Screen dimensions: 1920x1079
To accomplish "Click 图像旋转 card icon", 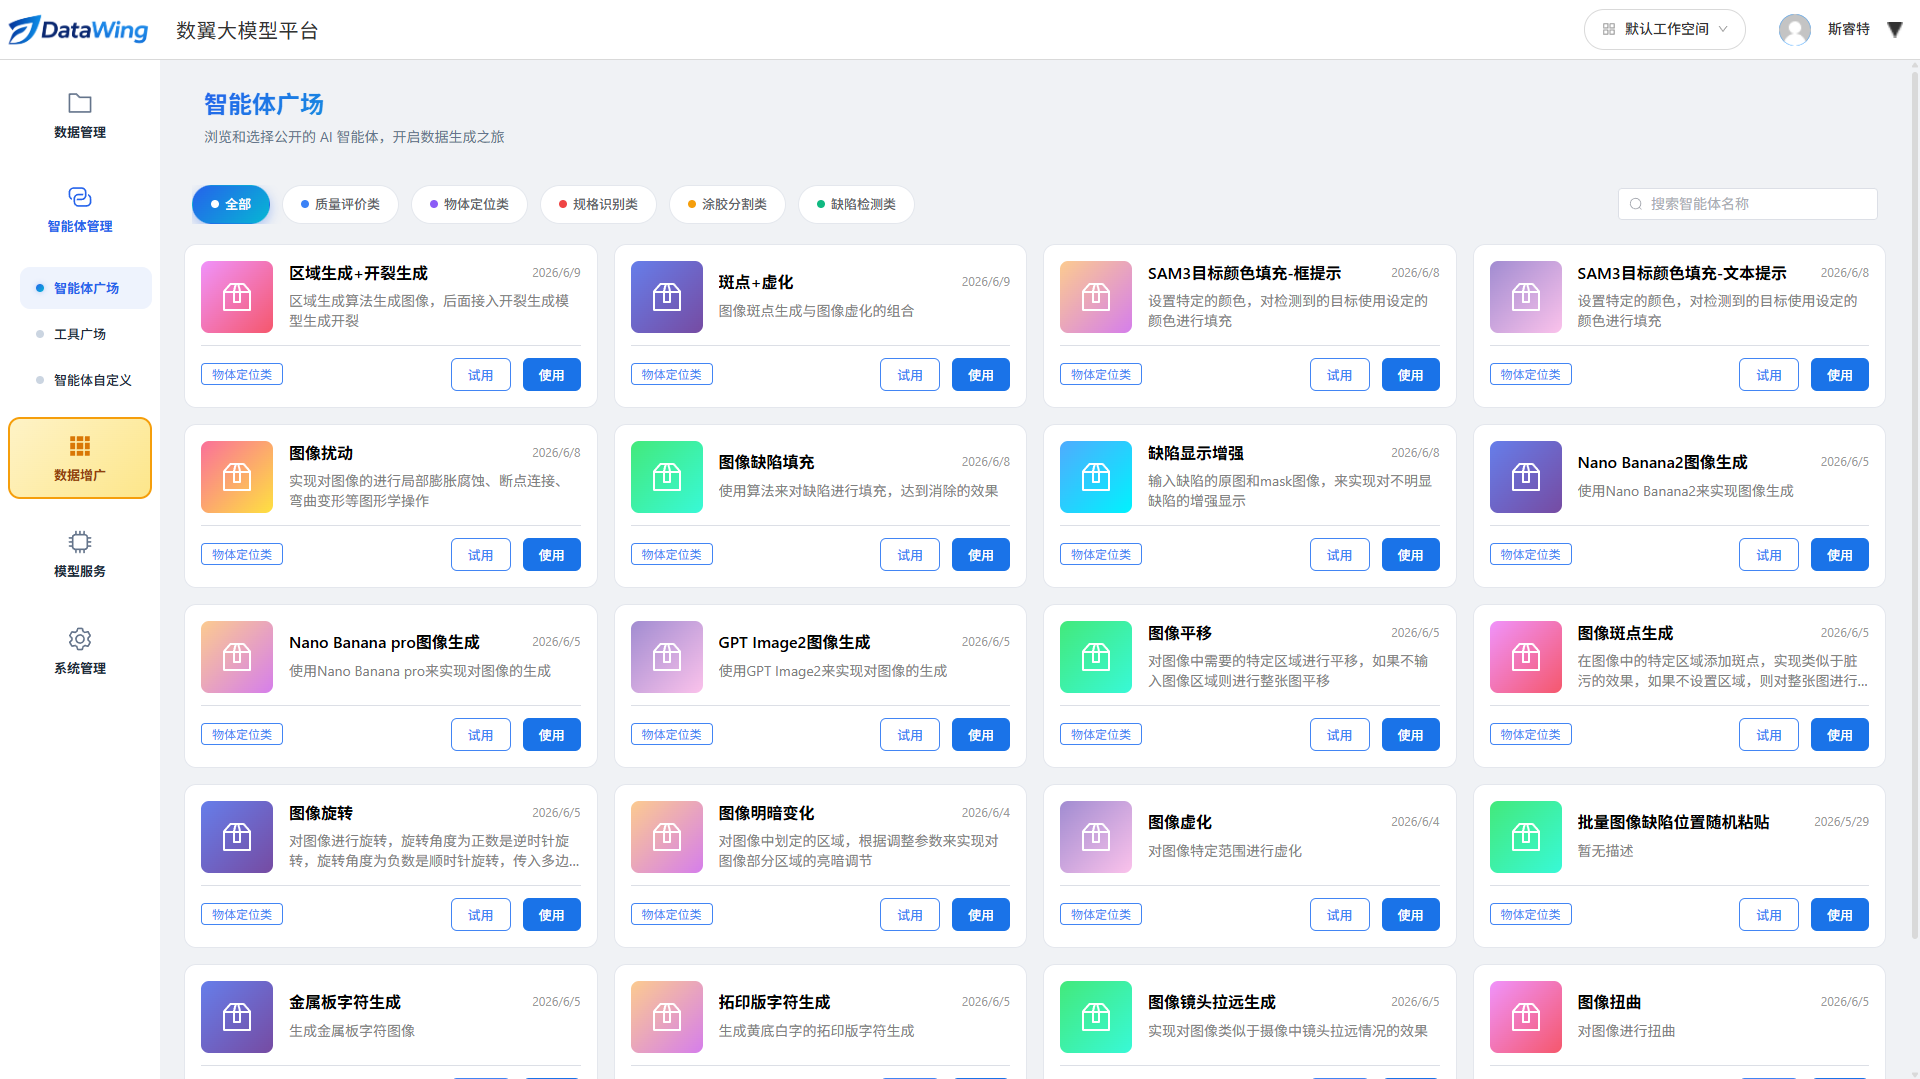I will click(x=237, y=837).
